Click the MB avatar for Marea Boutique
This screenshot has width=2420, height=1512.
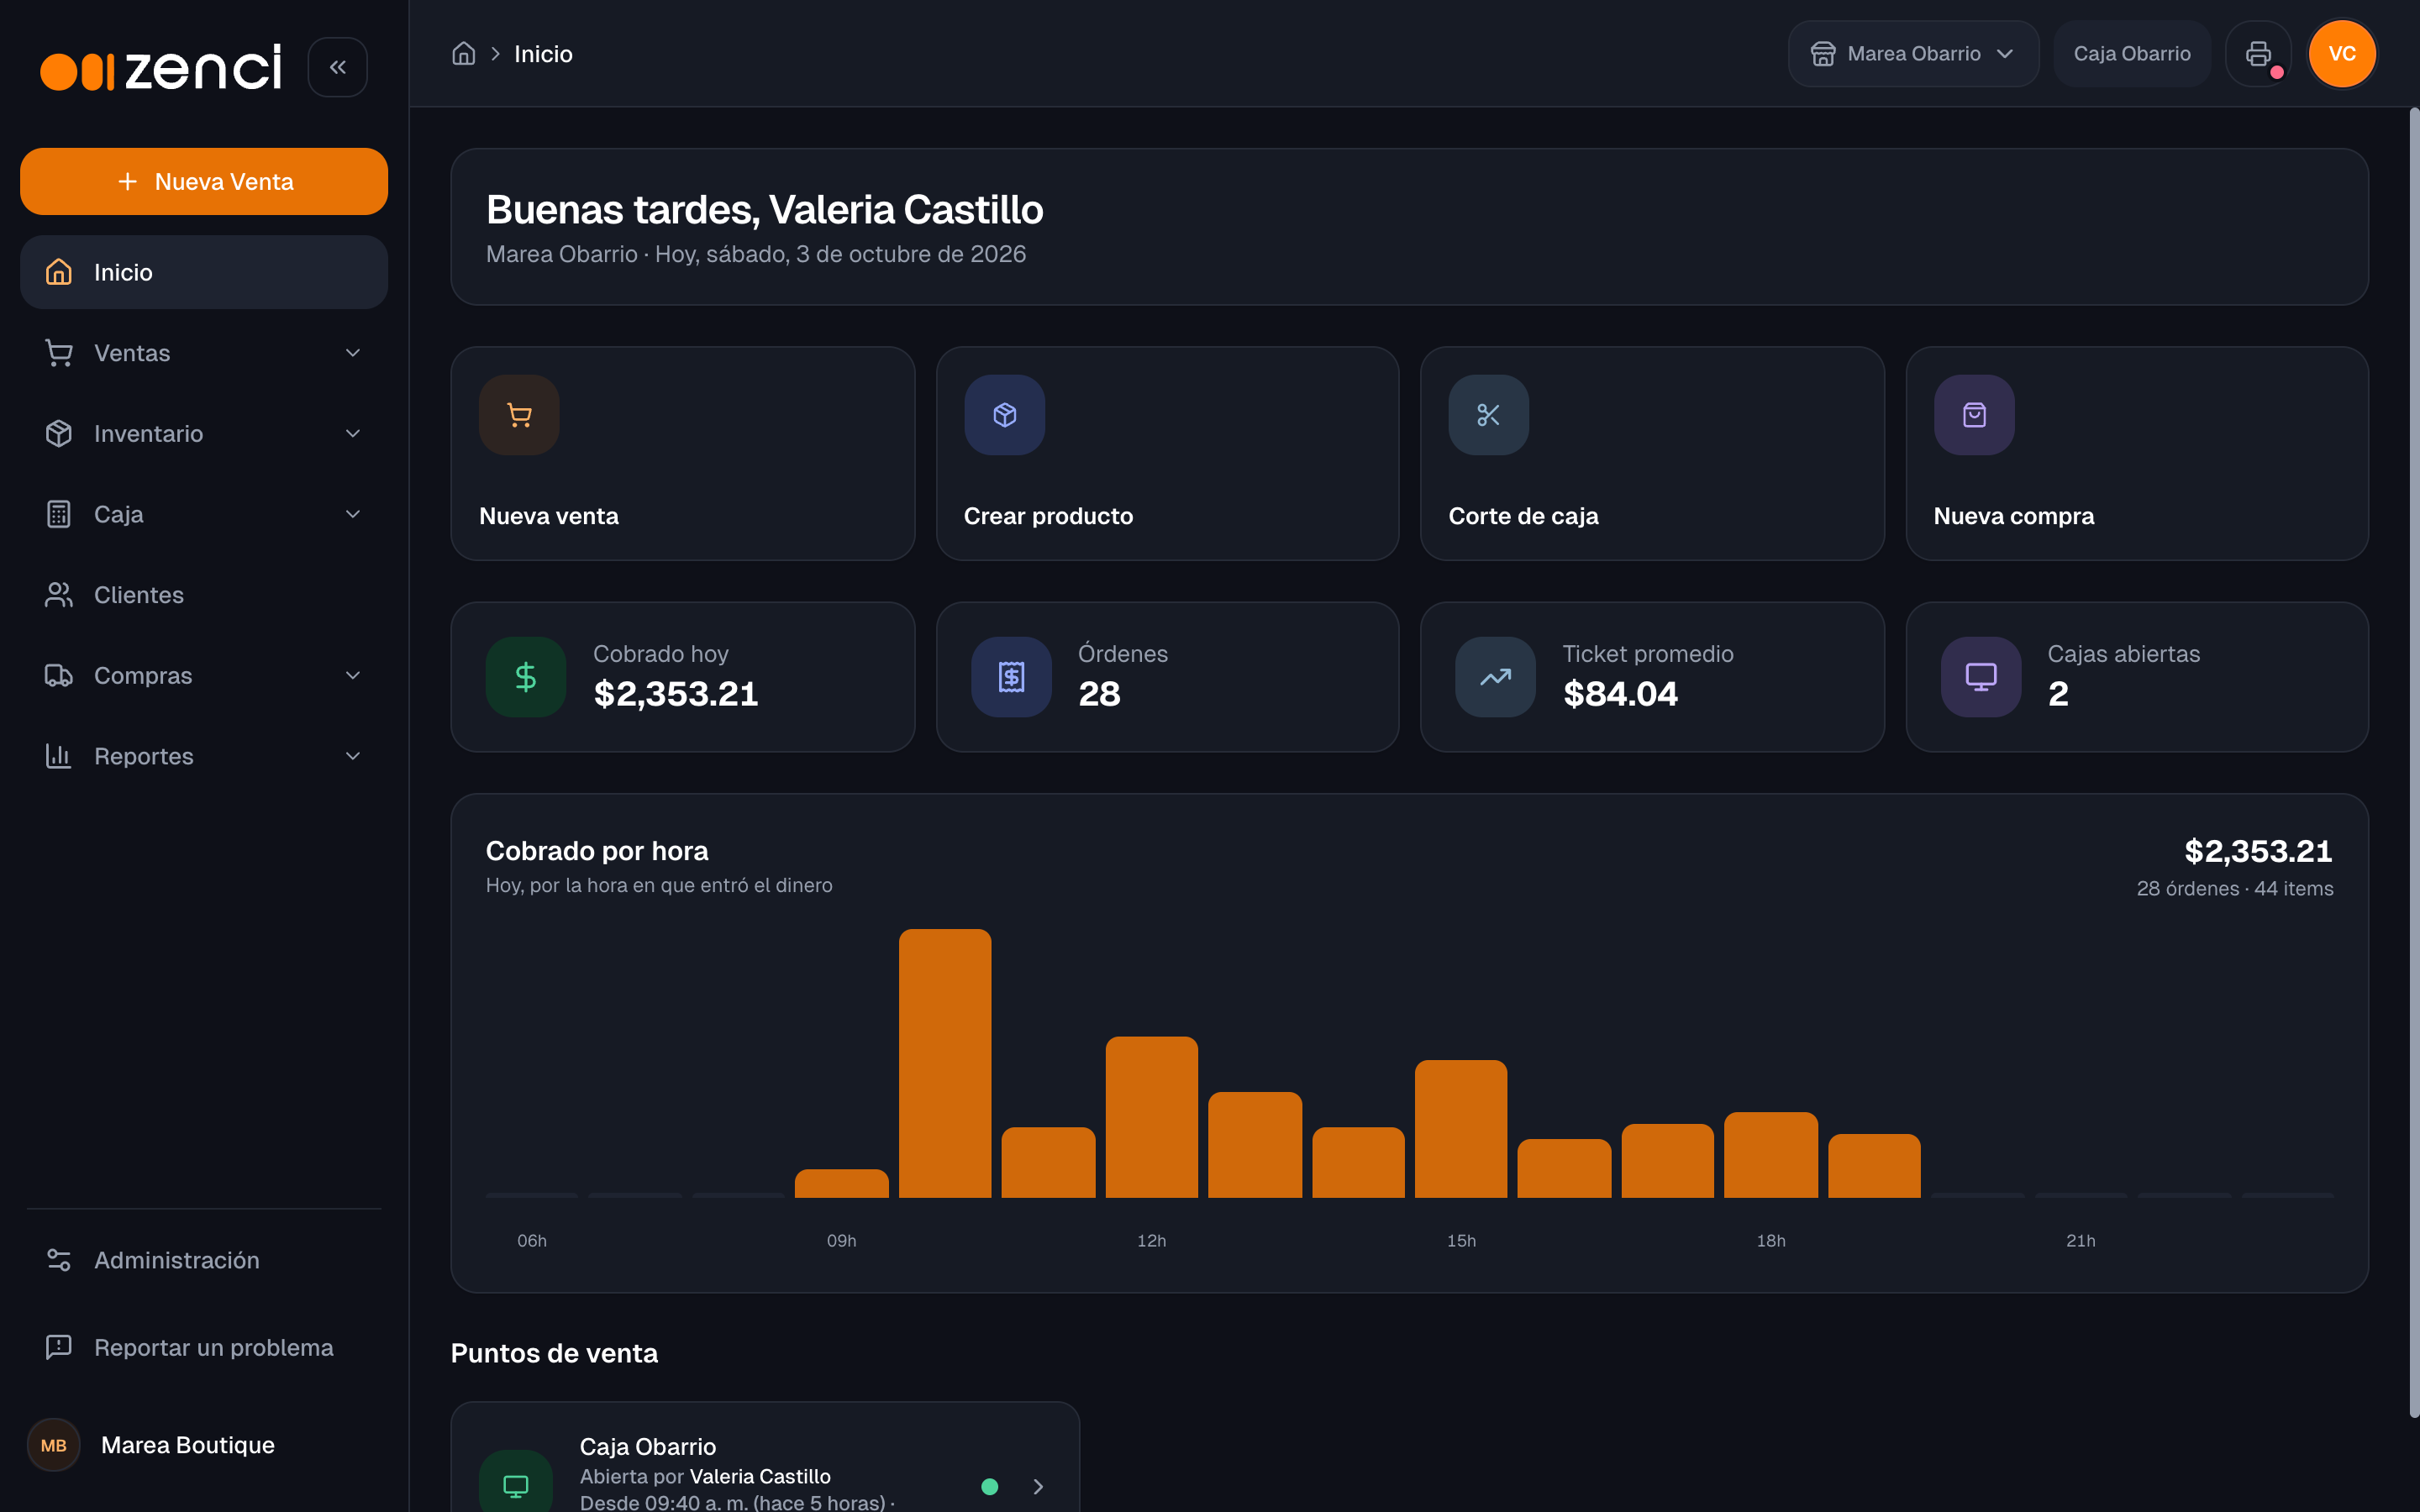54,1445
